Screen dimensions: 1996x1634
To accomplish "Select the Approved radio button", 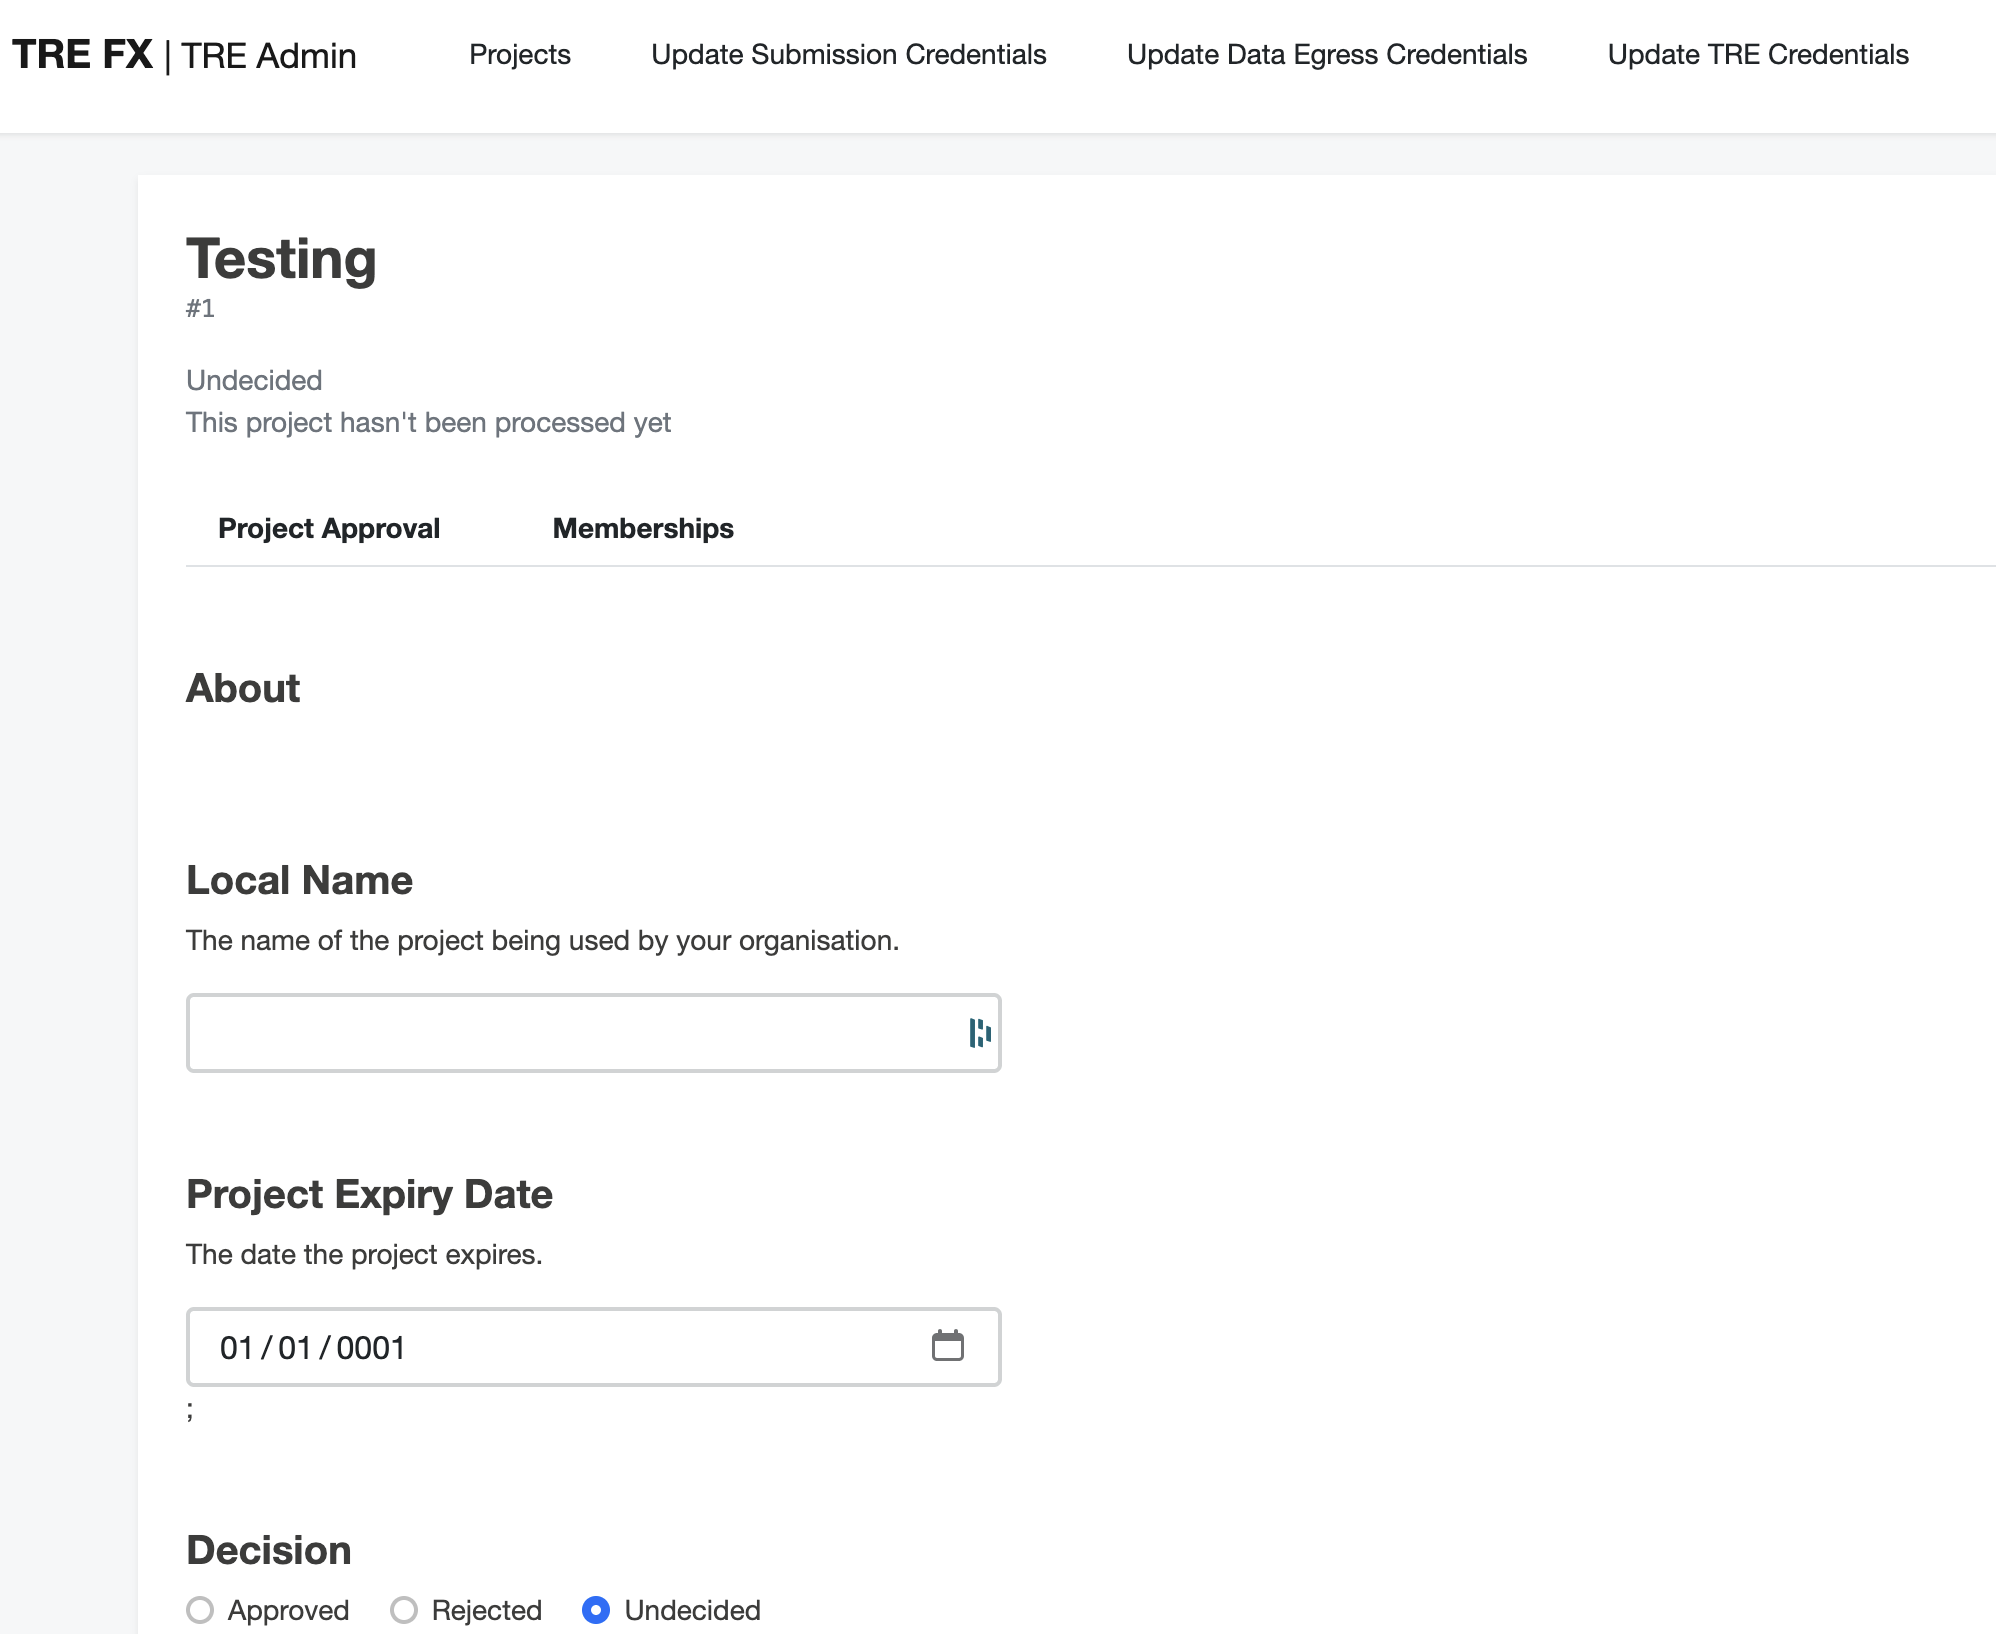I will pos(200,1610).
